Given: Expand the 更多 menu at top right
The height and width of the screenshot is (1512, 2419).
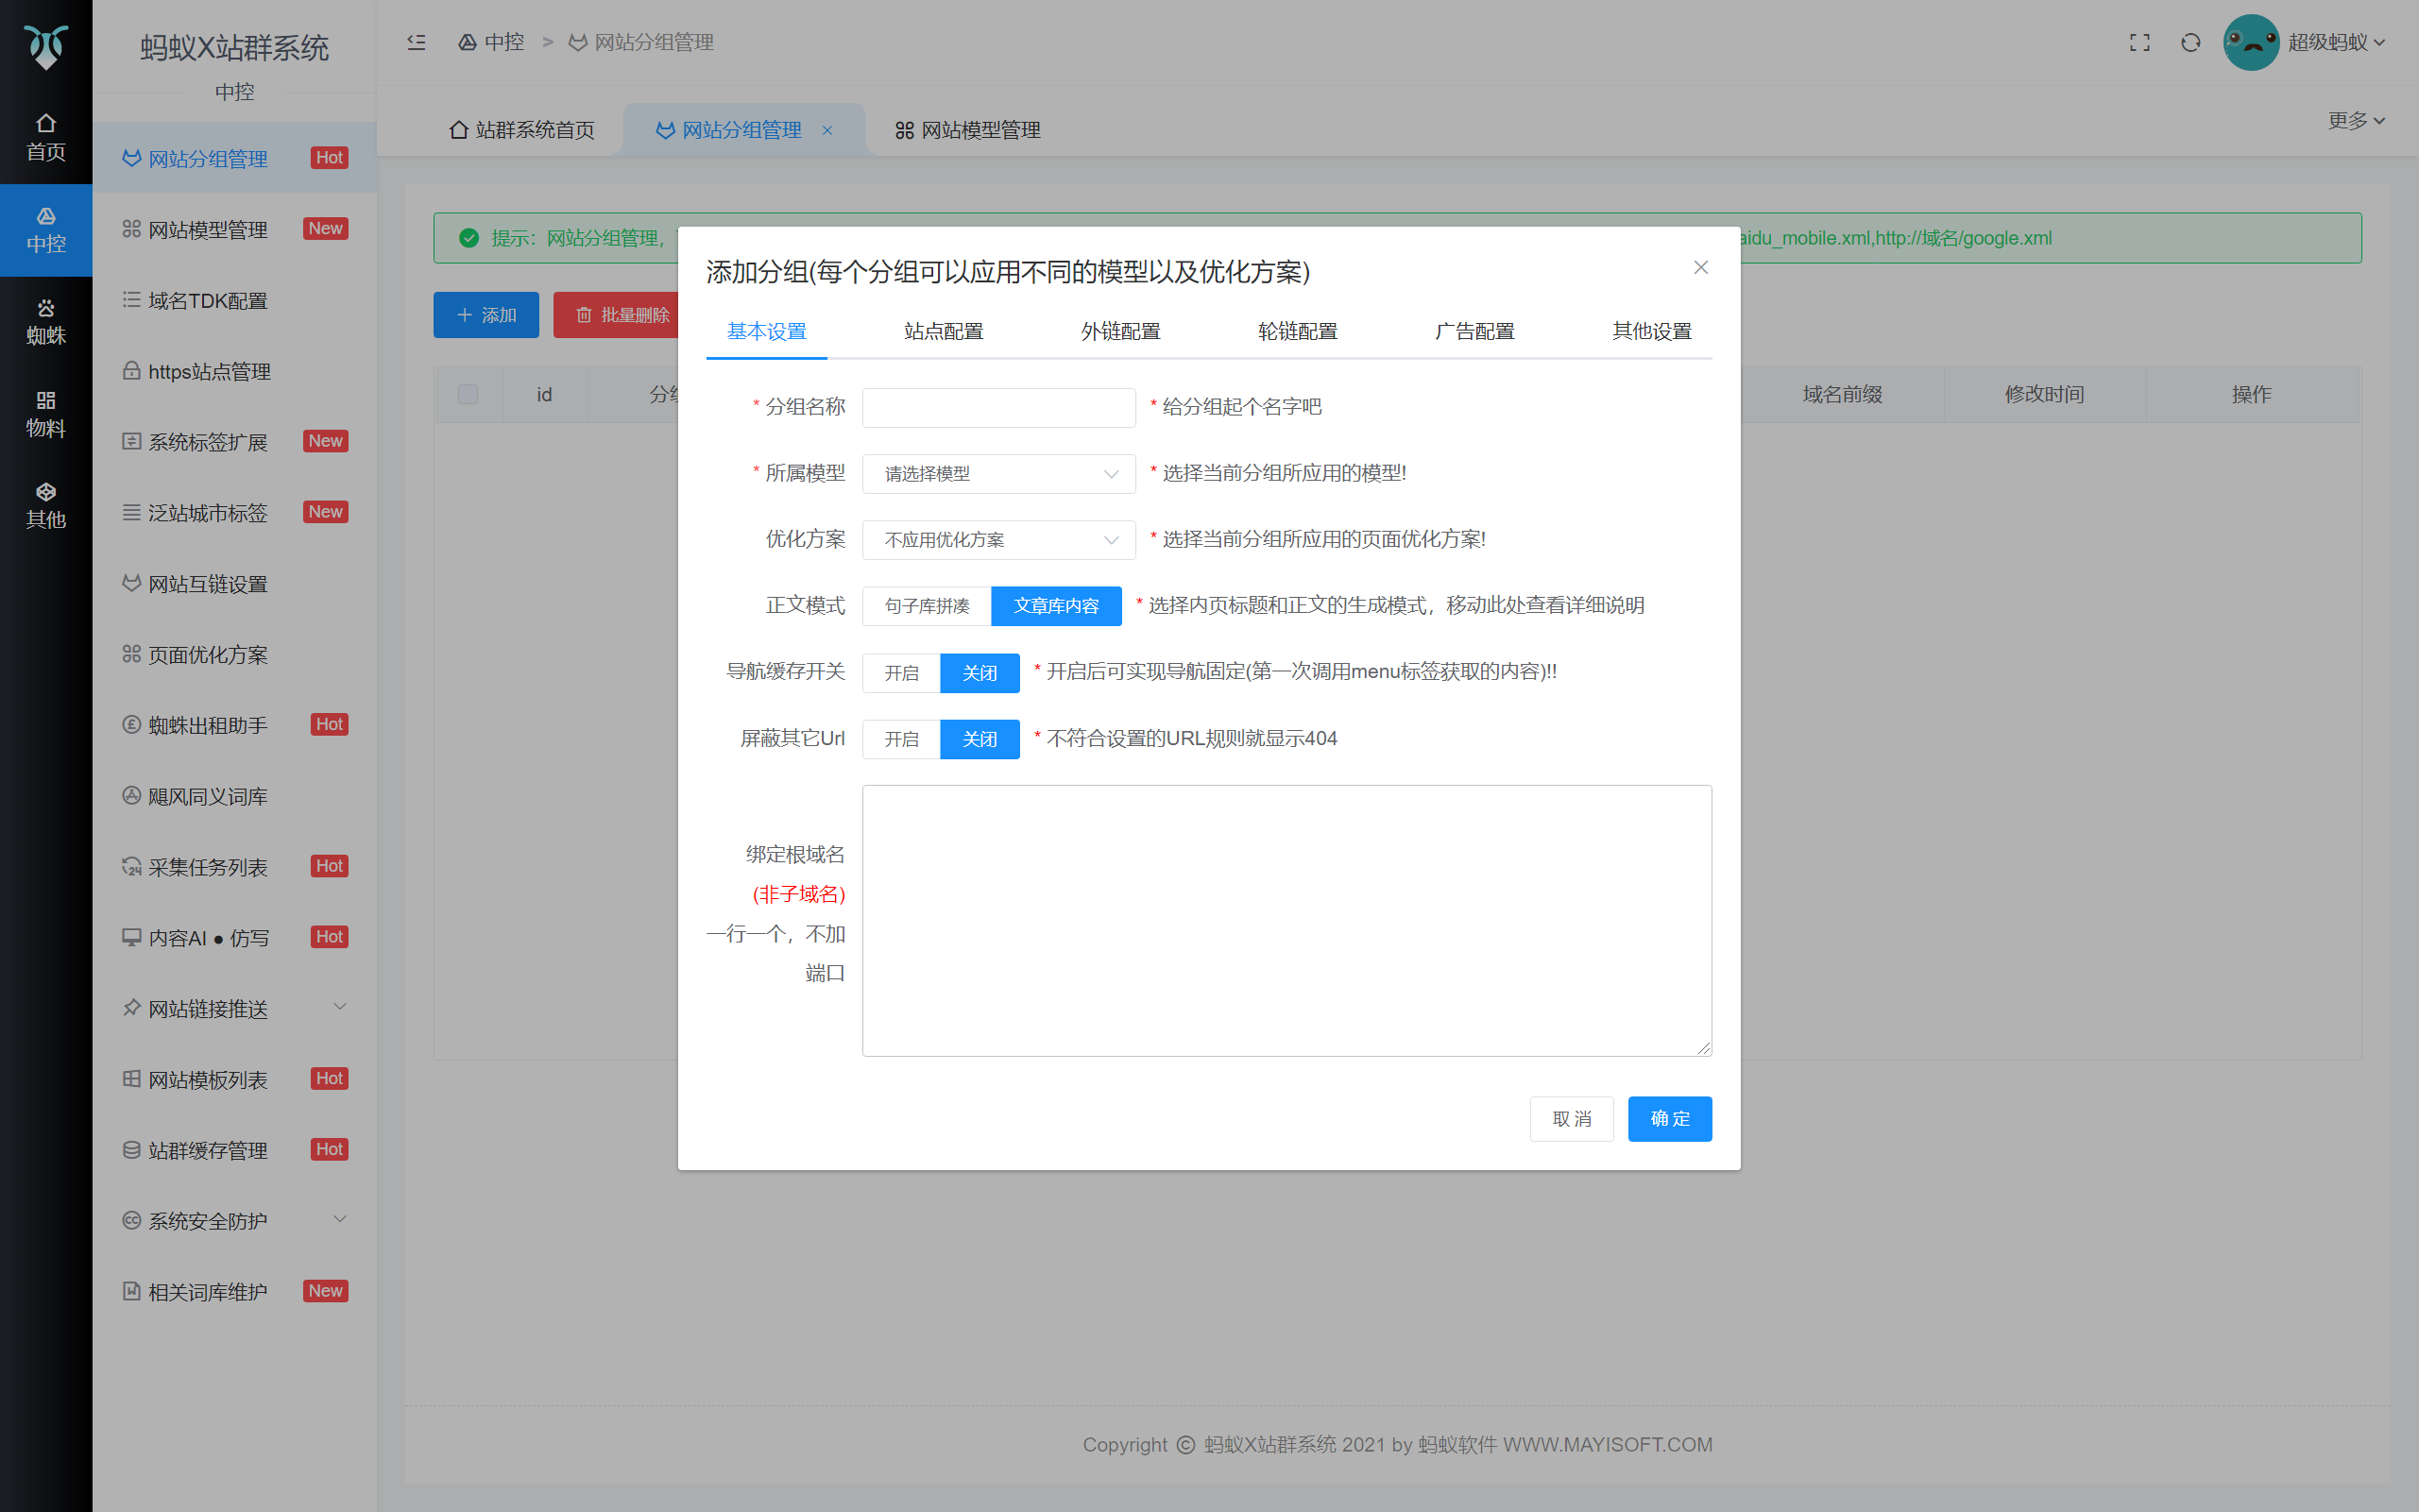Looking at the screenshot, I should tap(2355, 120).
